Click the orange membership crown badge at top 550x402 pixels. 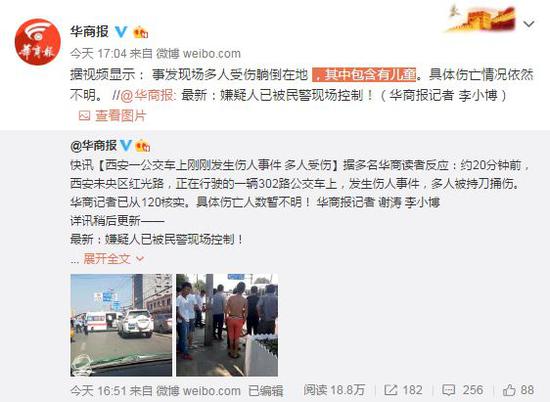(x=141, y=32)
